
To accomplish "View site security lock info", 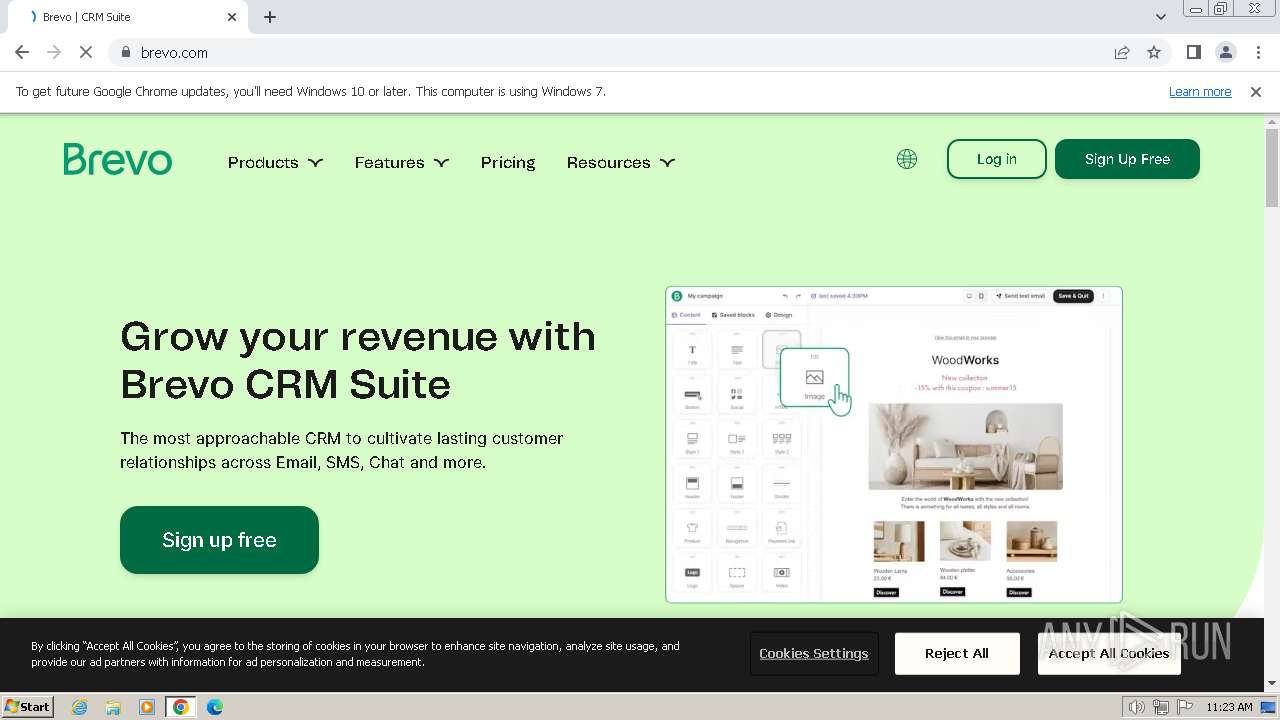I will click(x=125, y=52).
